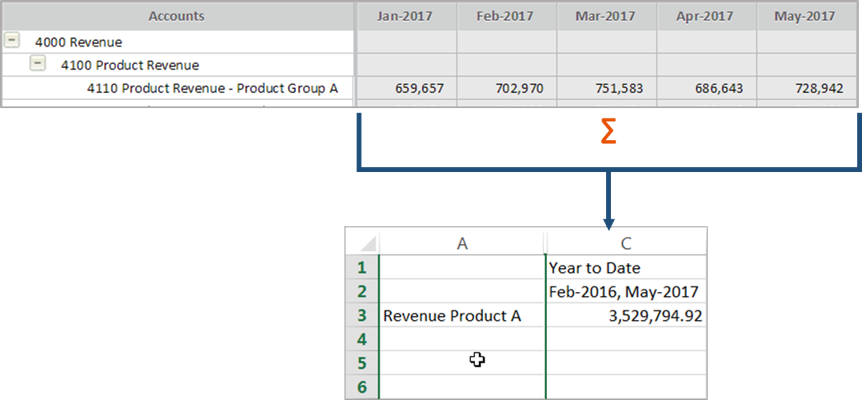This screenshot has height=401, width=862.
Task: Click the 3,529,794.92 total cell
Action: point(626,315)
